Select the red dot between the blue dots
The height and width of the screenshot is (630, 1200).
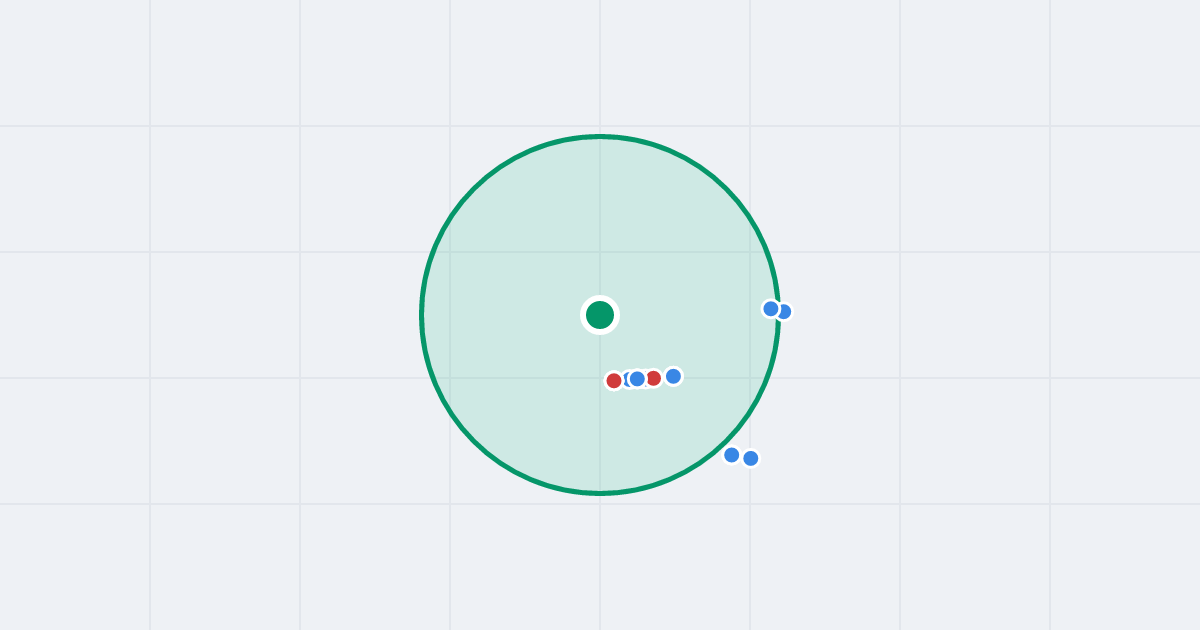point(653,378)
